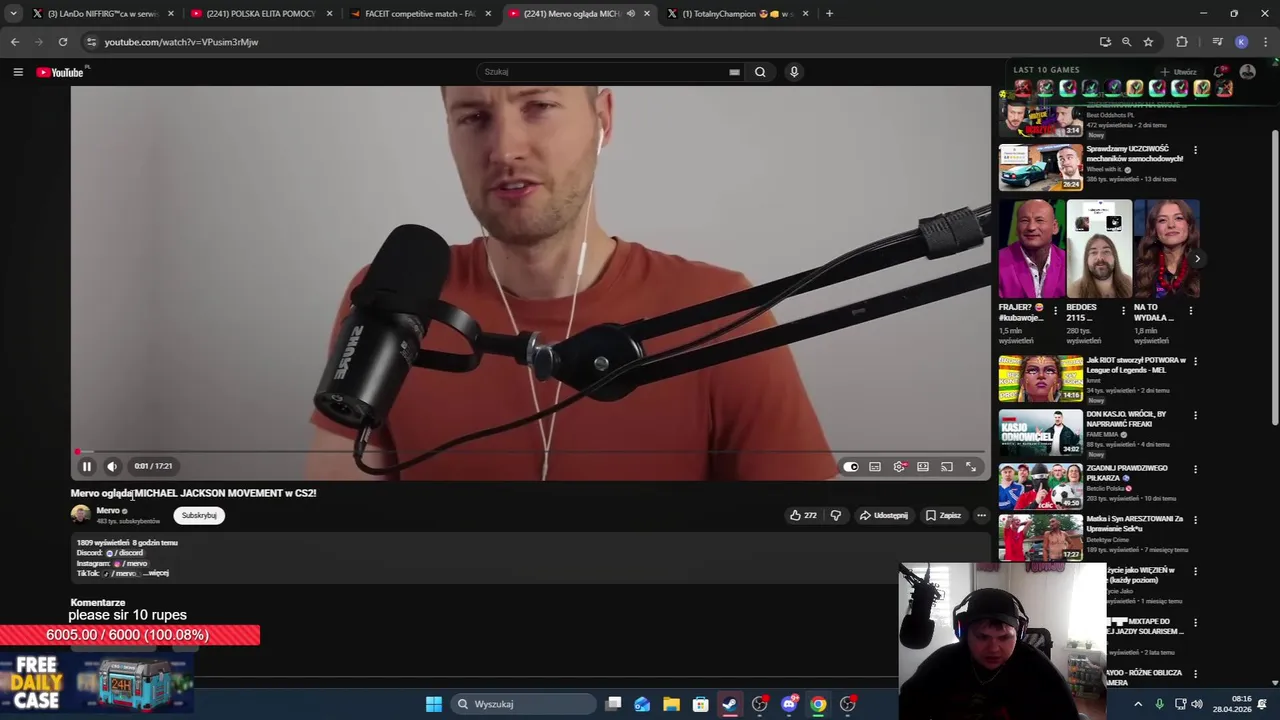Open a new browser tab
Image resolution: width=1280 pixels, height=720 pixels.
tap(829, 14)
